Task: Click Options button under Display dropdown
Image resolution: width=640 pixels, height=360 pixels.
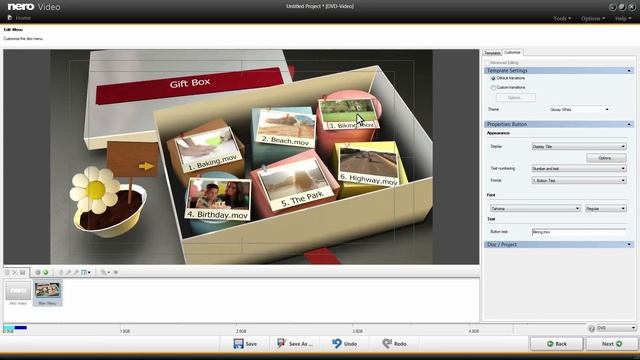Action: (606, 158)
